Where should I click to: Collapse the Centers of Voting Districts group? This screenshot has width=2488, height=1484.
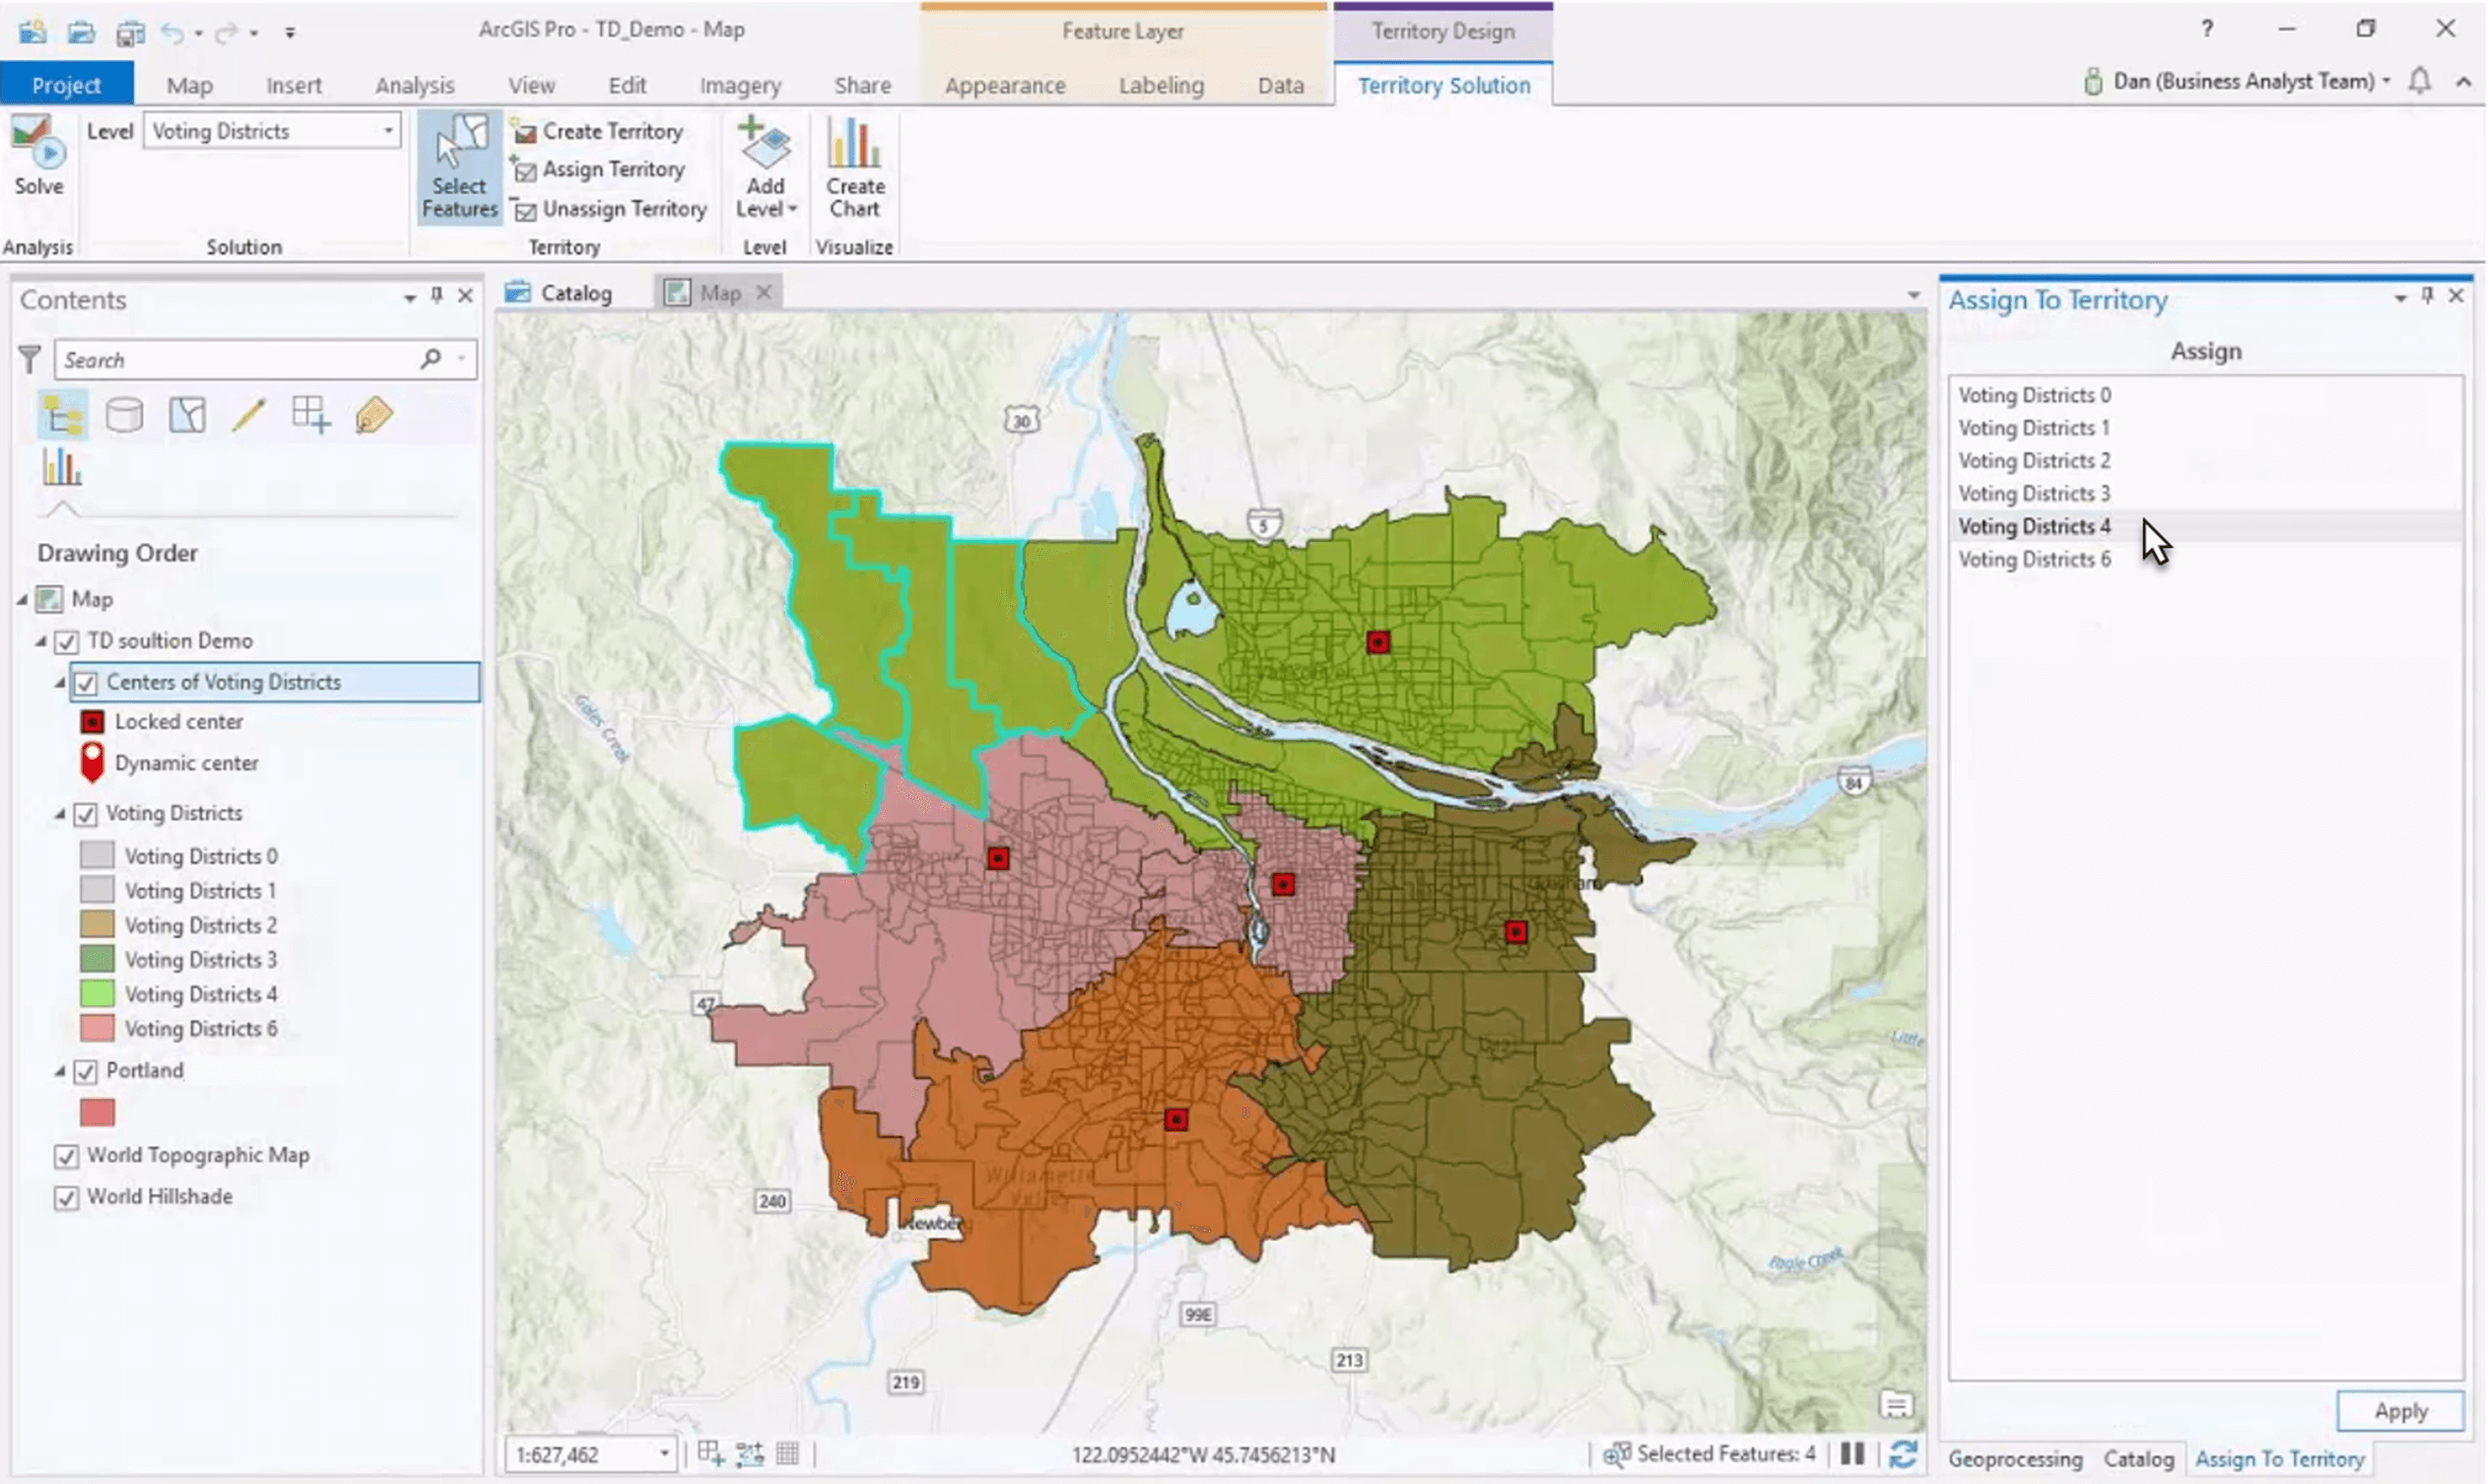pos(60,681)
